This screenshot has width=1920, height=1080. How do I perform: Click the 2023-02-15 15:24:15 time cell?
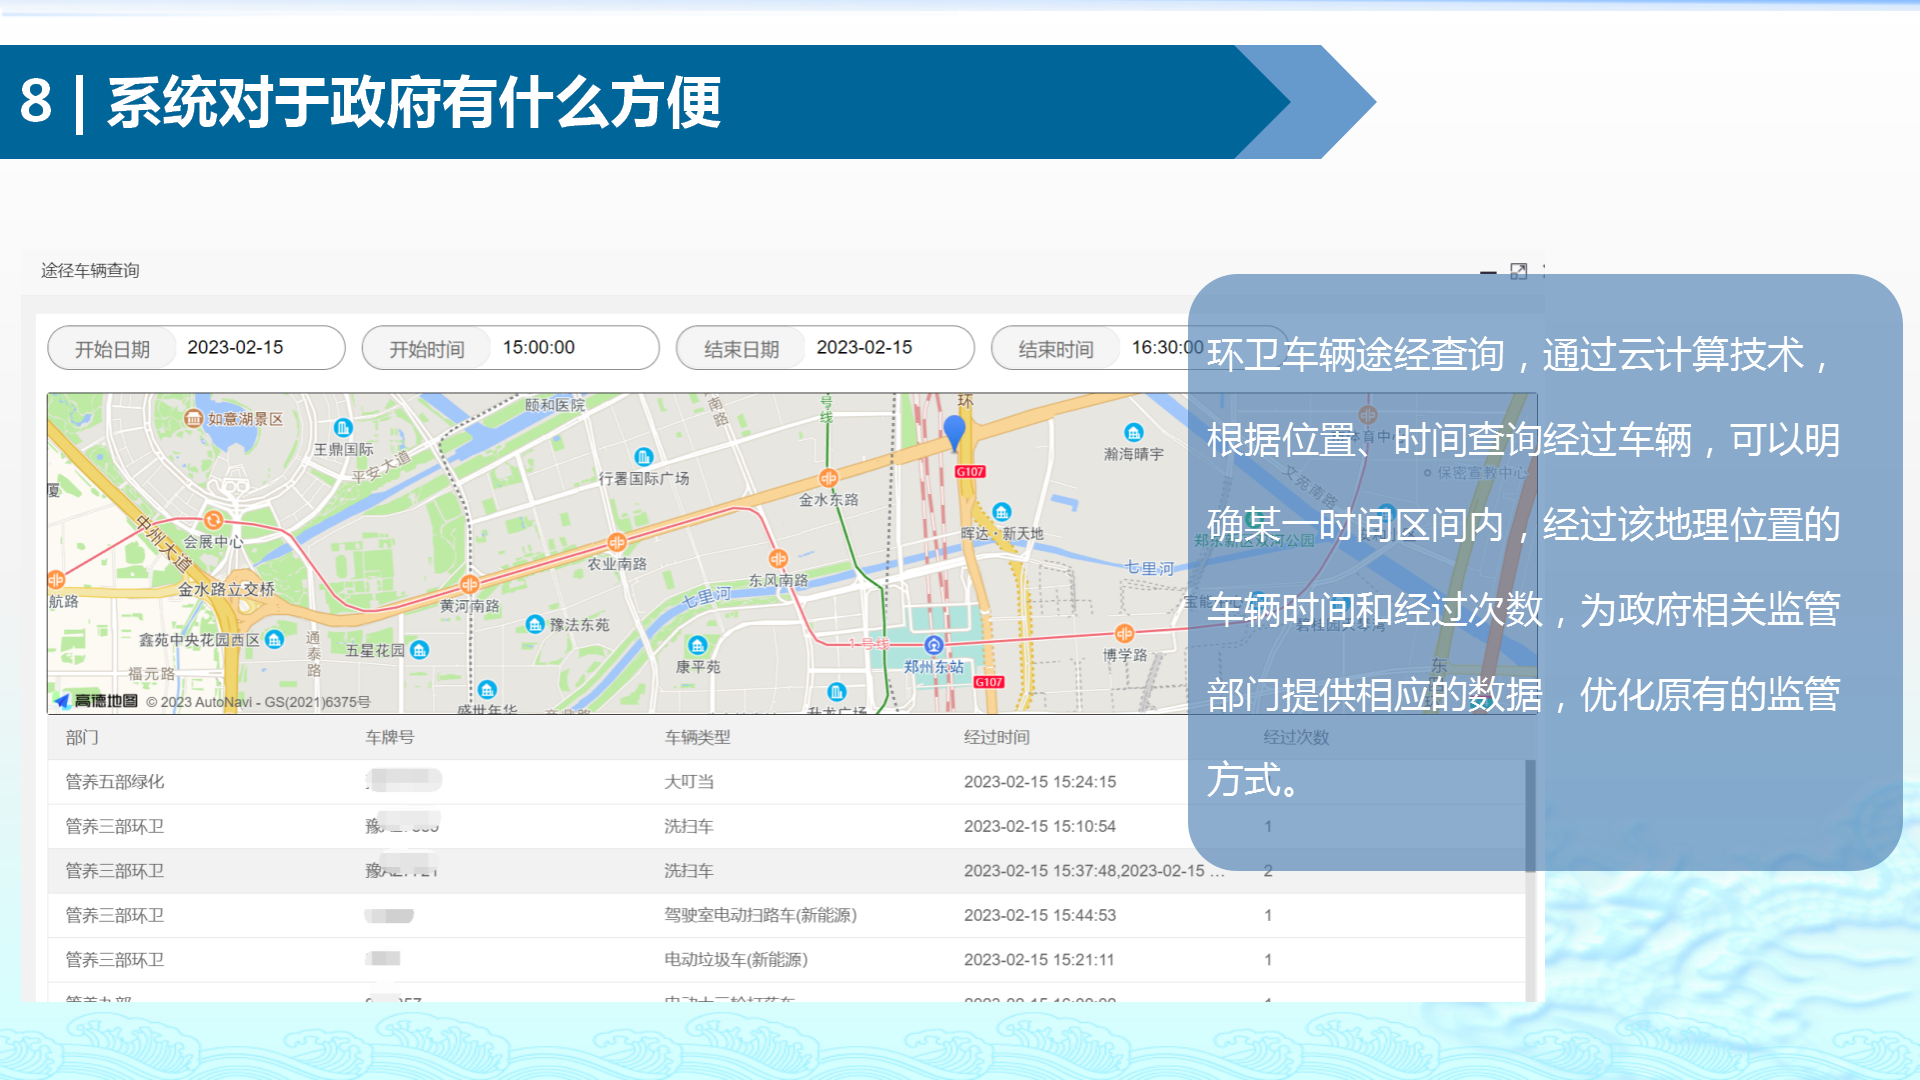(x=1040, y=782)
